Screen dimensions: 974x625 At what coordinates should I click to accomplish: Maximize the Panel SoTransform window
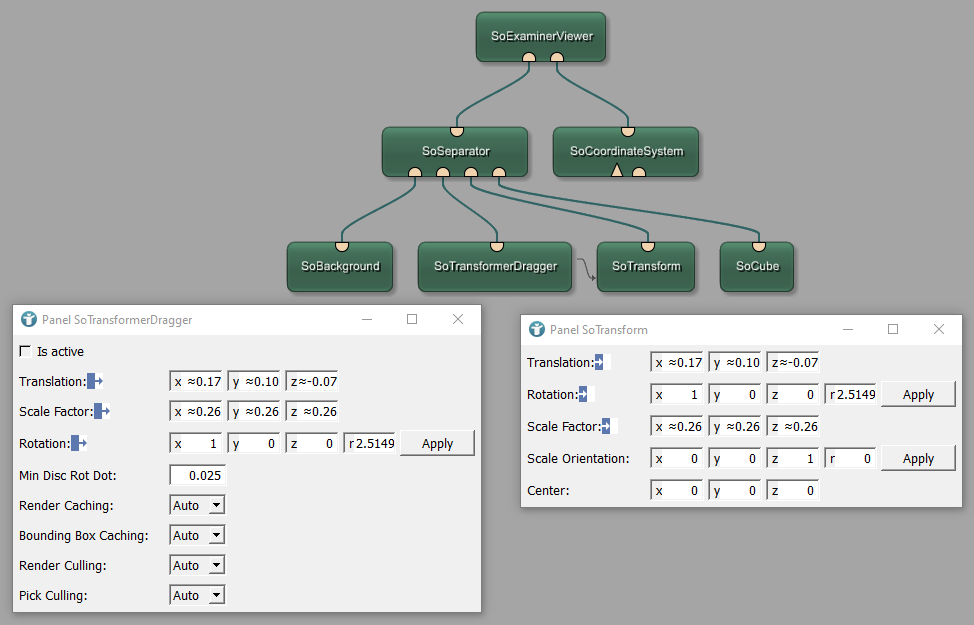point(893,329)
